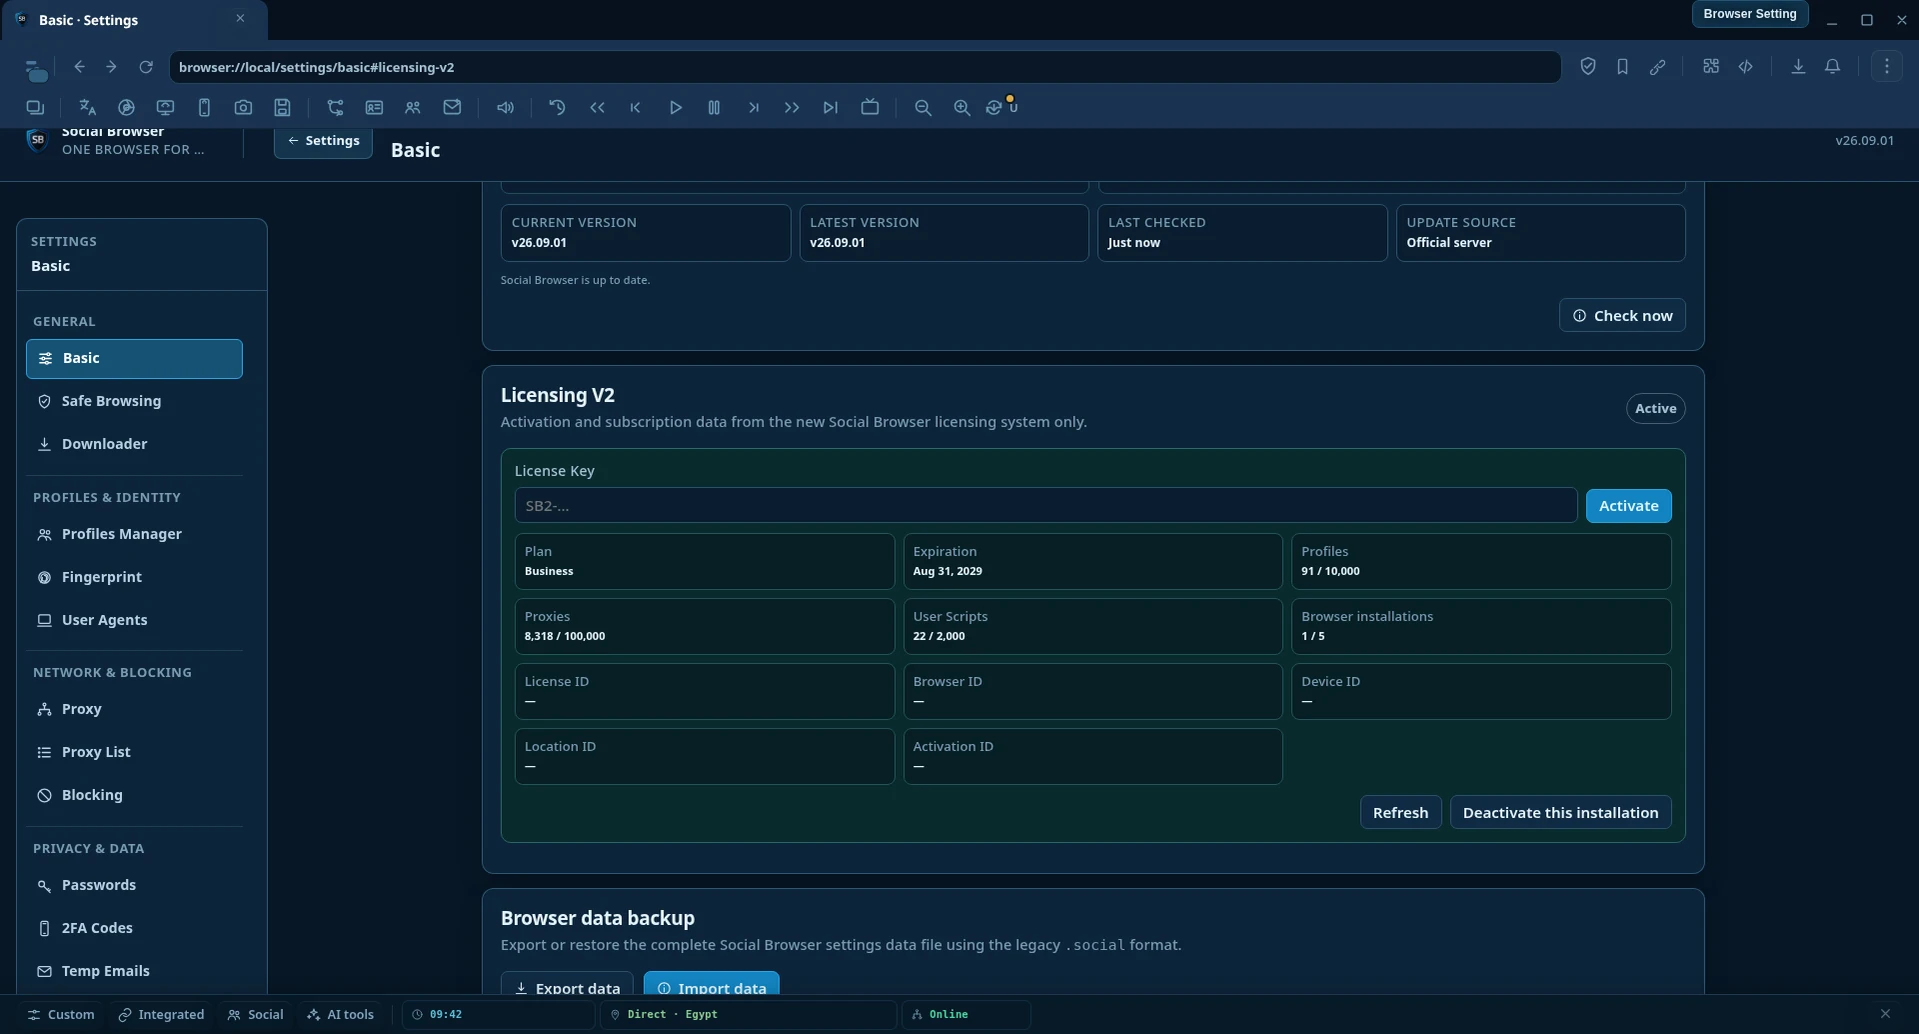Click the camera screenshot icon
This screenshot has height=1034, width=1919.
(243, 107)
